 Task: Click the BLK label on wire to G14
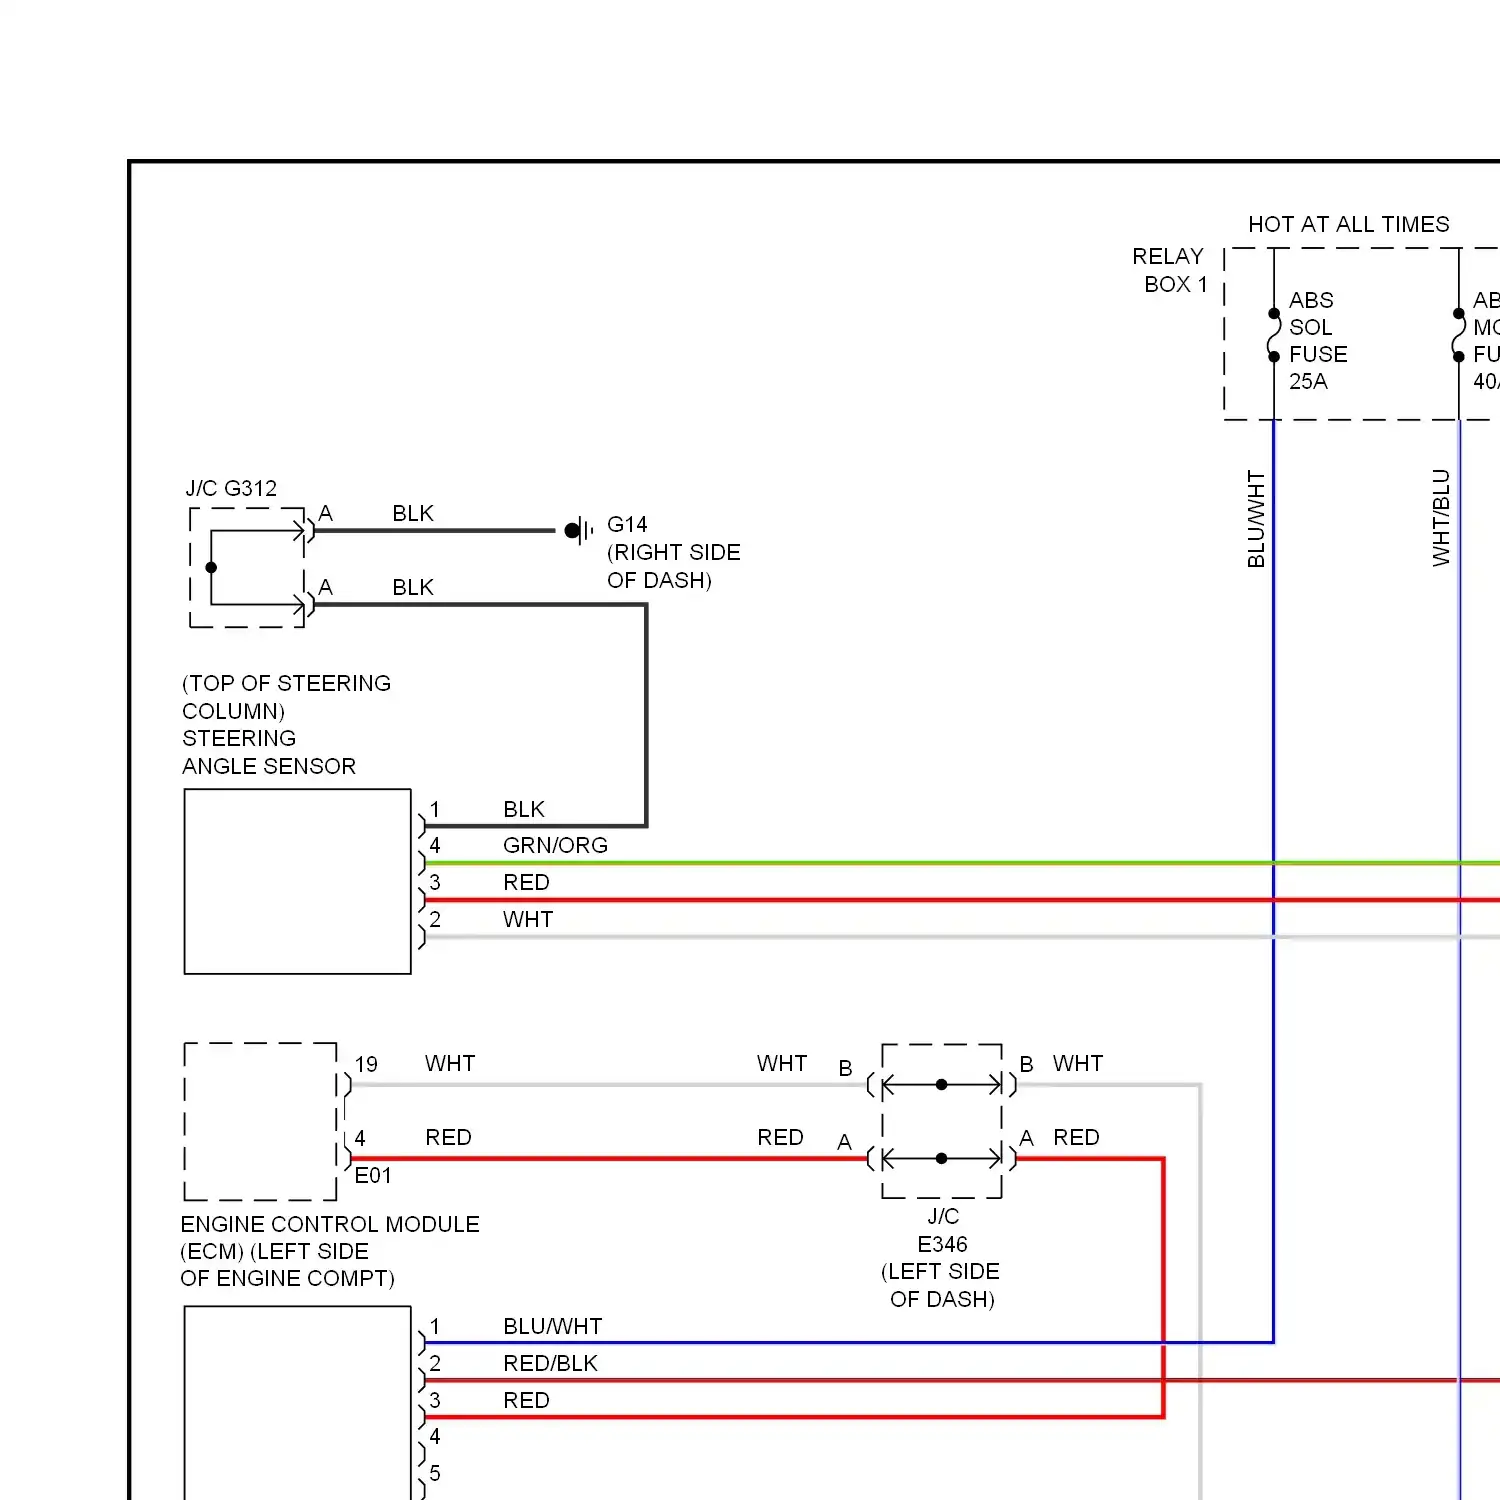coord(413,513)
